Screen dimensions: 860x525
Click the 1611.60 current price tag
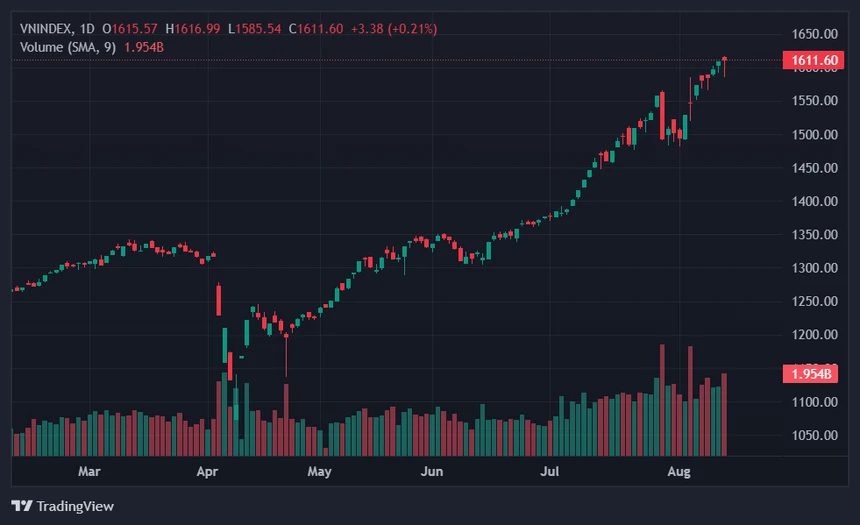(813, 60)
